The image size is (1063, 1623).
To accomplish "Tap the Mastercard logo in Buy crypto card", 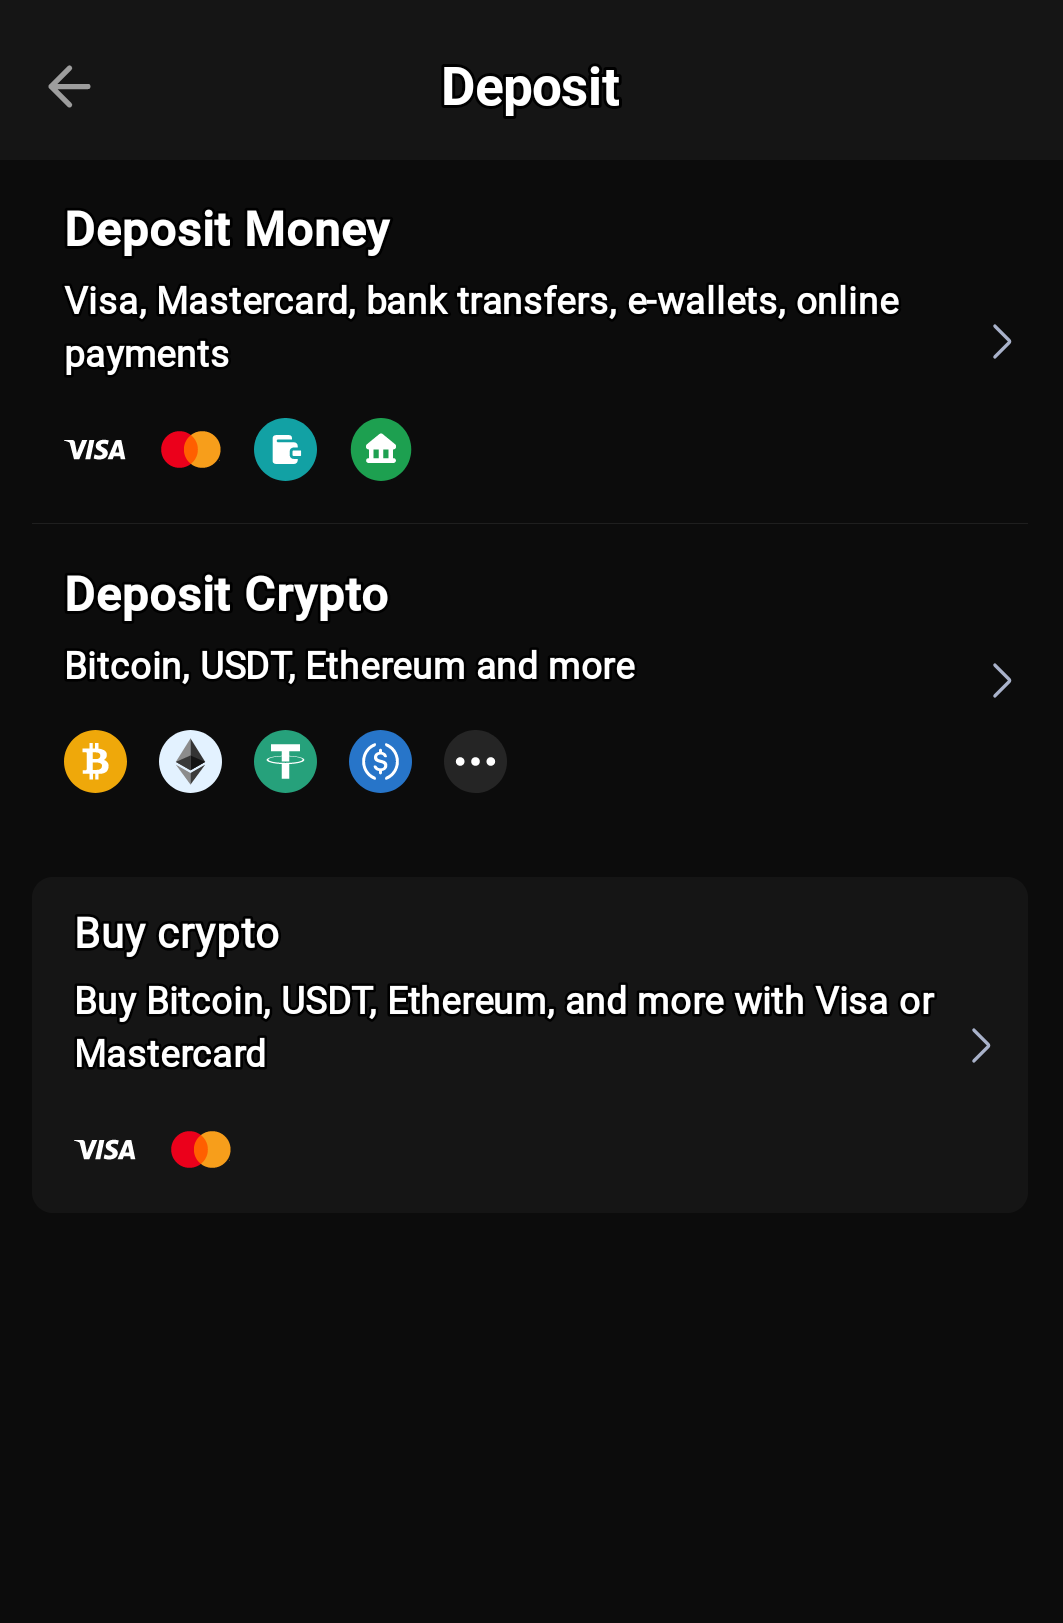I will (201, 1150).
